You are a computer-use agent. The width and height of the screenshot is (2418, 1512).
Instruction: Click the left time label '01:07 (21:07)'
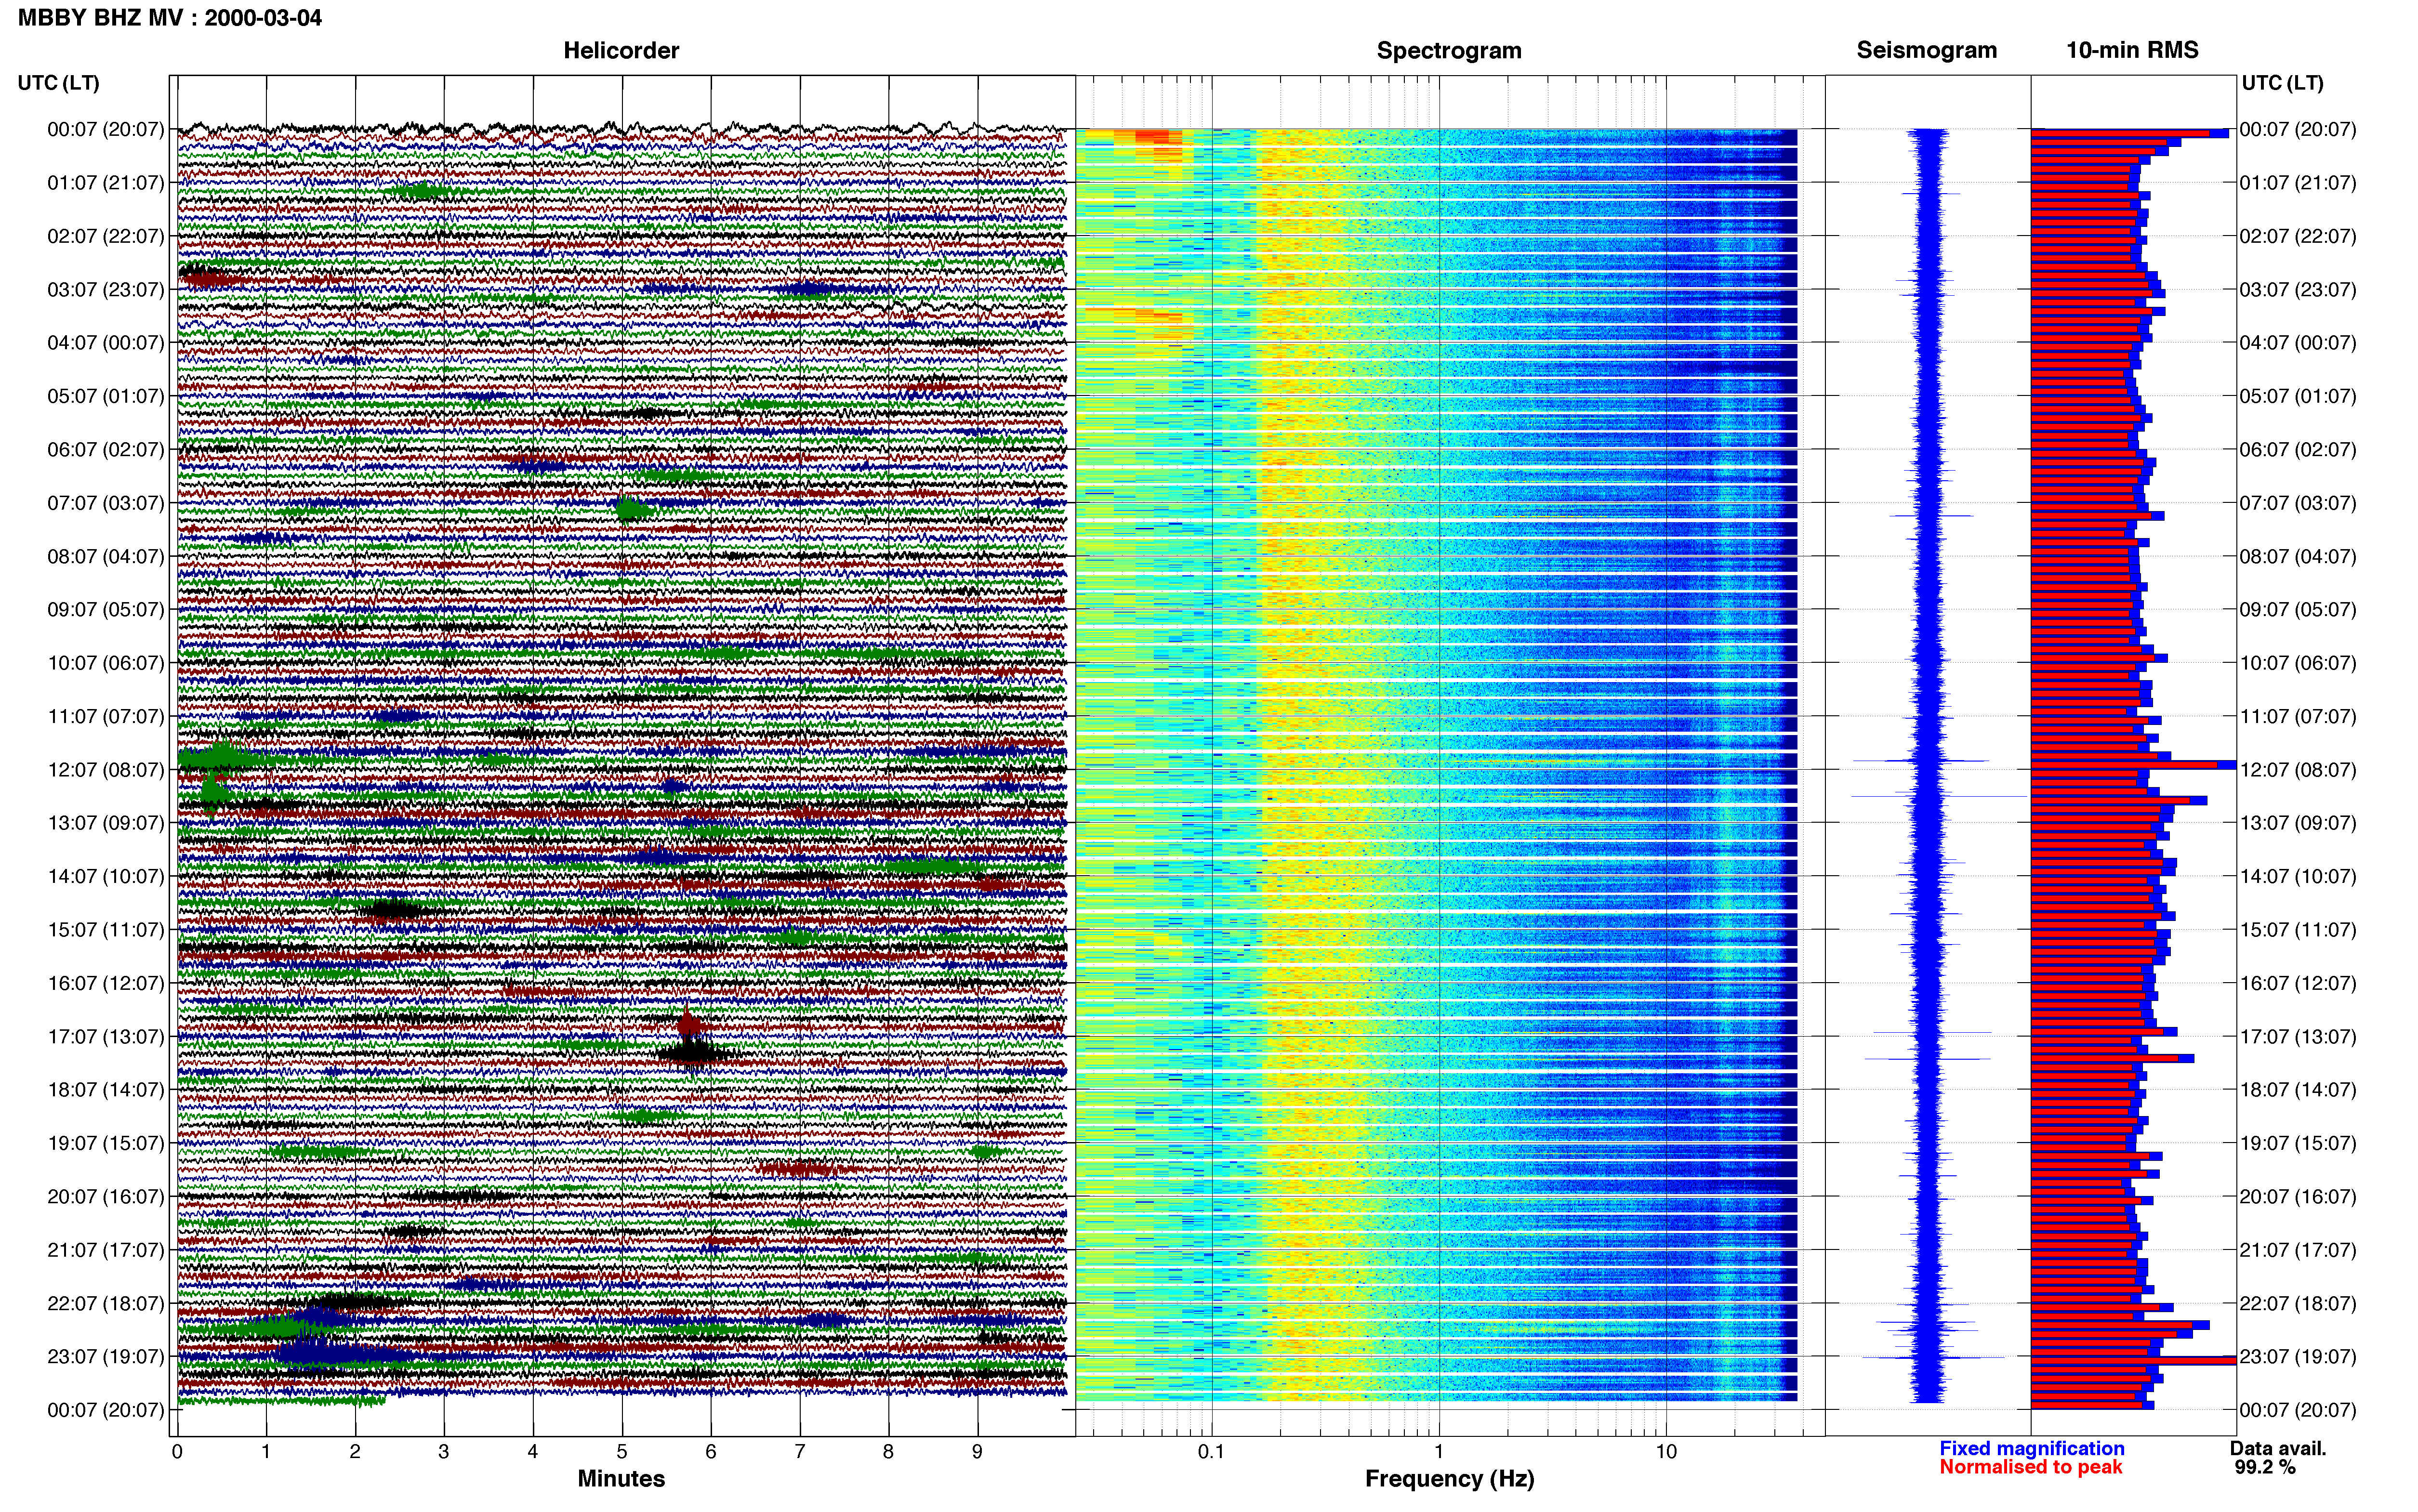point(105,182)
